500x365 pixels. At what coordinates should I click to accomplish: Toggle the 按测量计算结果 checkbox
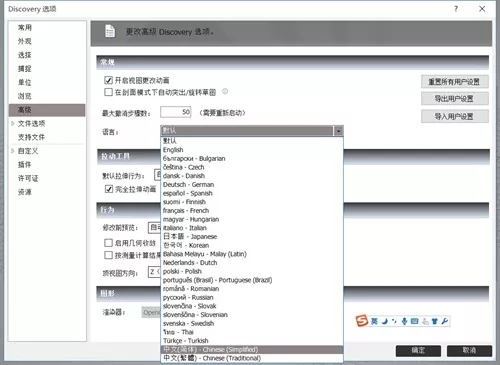pos(108,255)
